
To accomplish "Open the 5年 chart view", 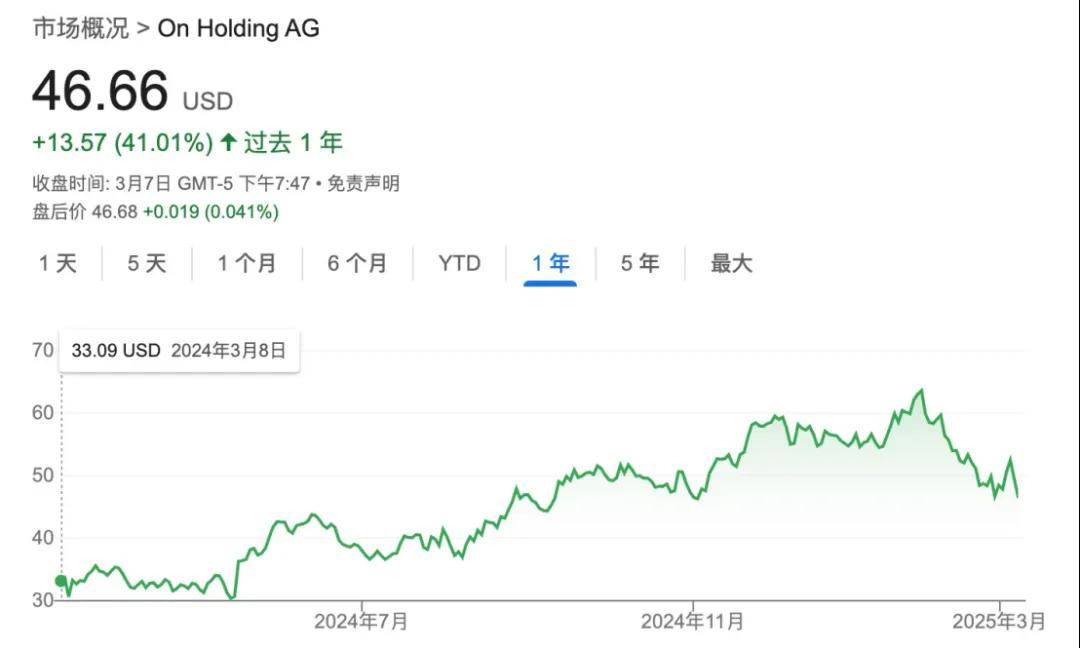I will (x=640, y=264).
